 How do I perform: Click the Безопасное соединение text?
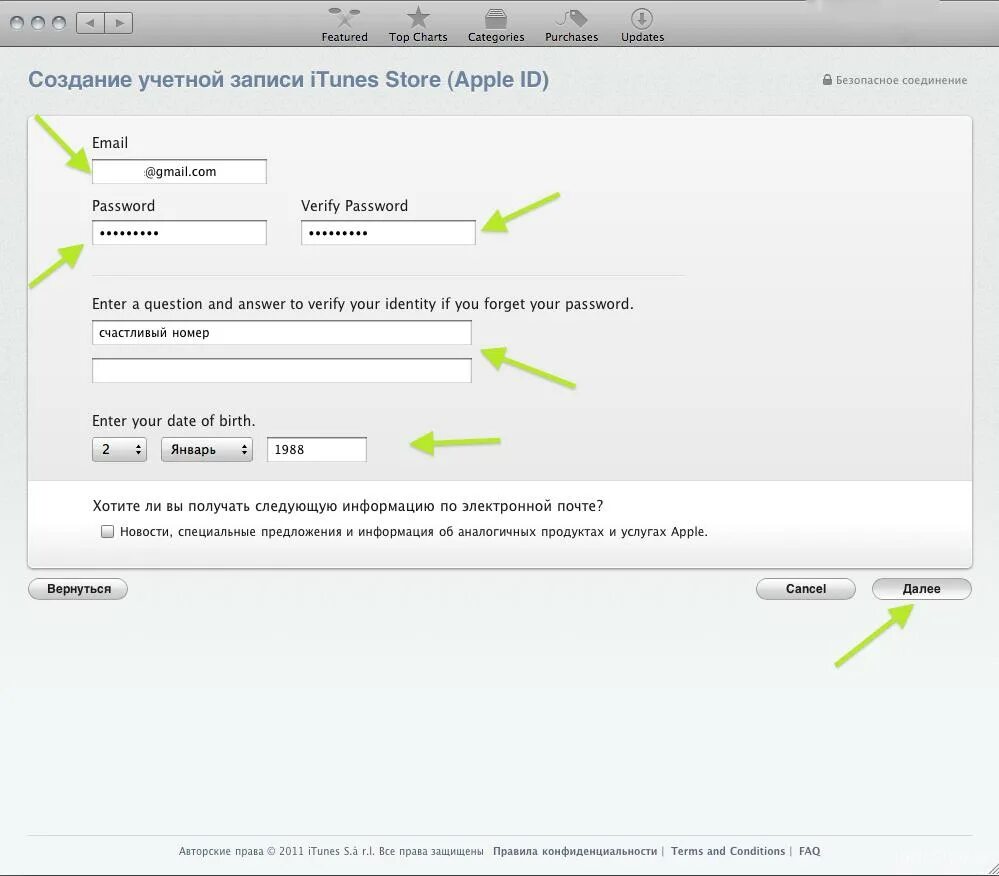pyautogui.click(x=901, y=80)
